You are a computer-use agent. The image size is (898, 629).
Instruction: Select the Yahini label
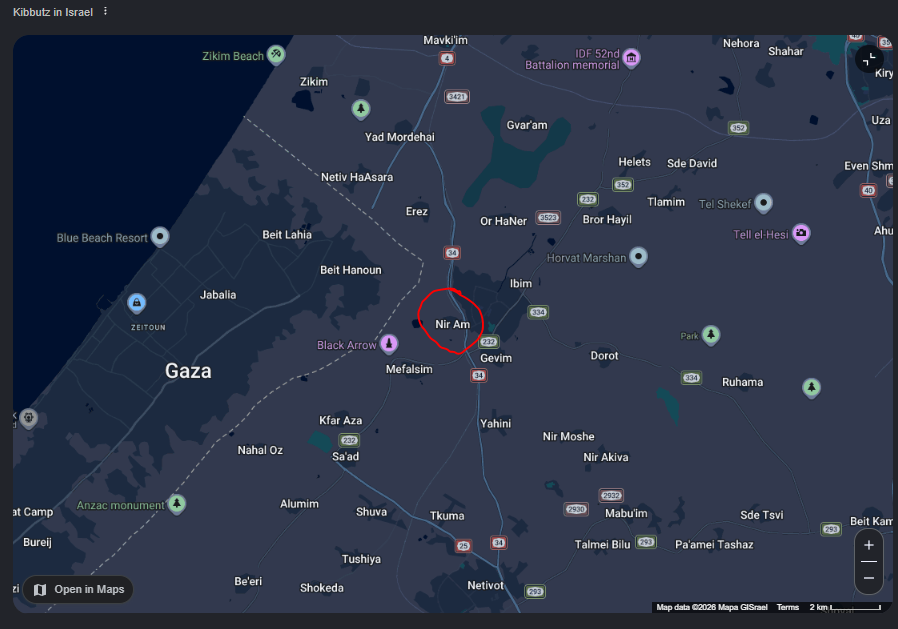pyautogui.click(x=495, y=424)
